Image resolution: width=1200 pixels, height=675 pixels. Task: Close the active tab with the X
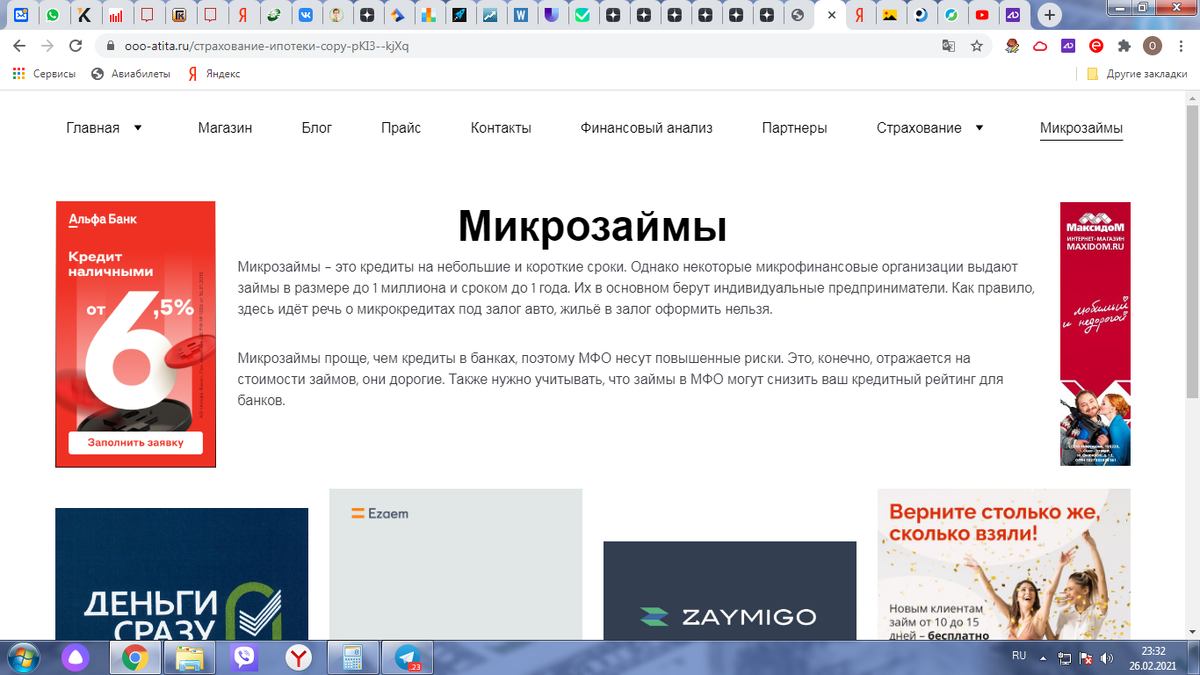tap(831, 16)
